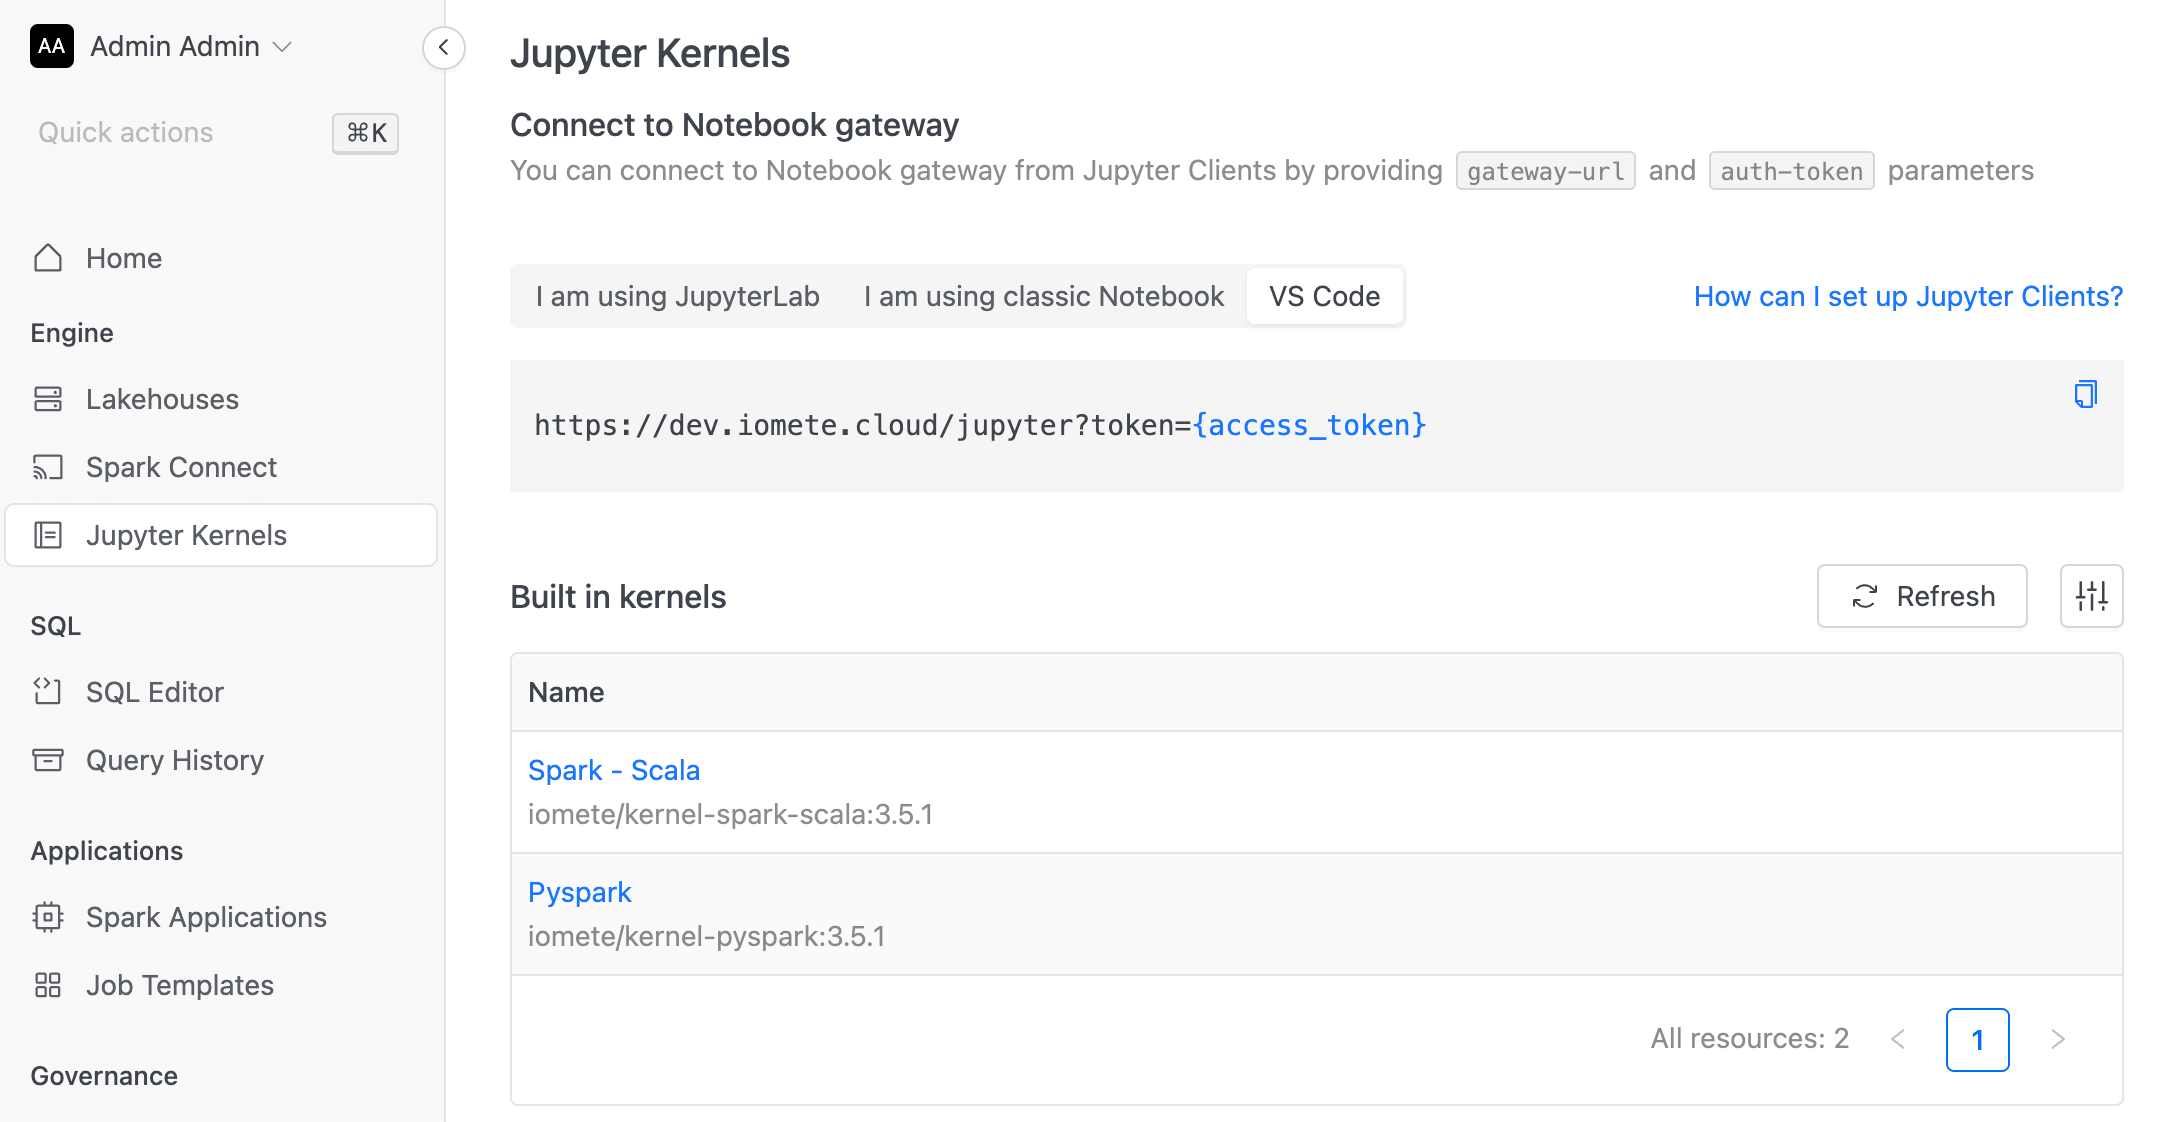This screenshot has width=2170, height=1122.
Task: Click the Governance section heading
Action: coord(104,1076)
